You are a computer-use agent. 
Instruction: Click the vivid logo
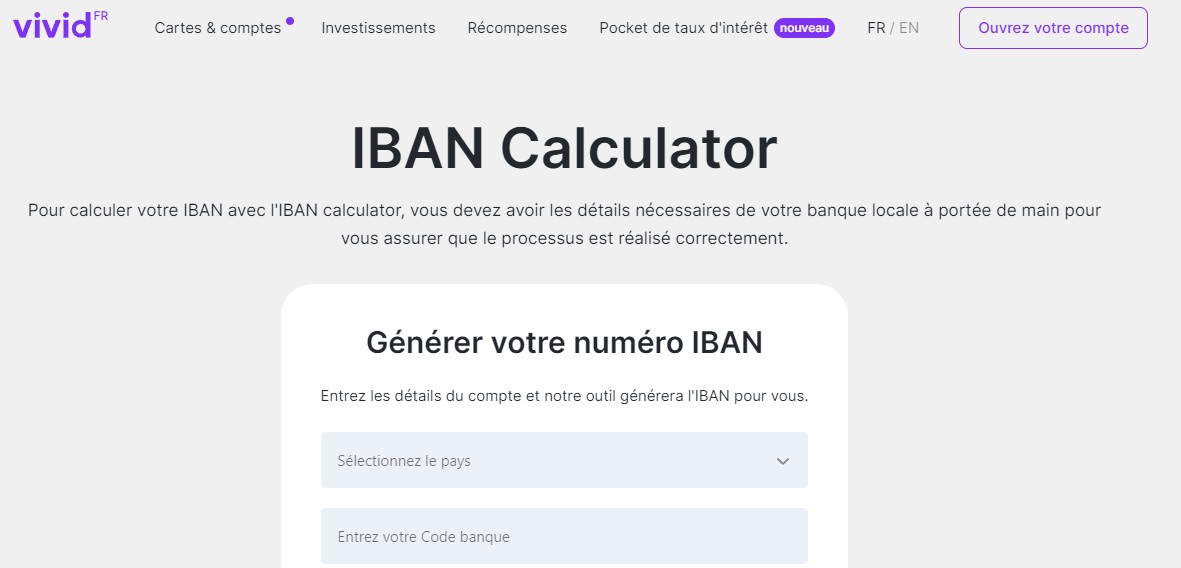point(52,26)
